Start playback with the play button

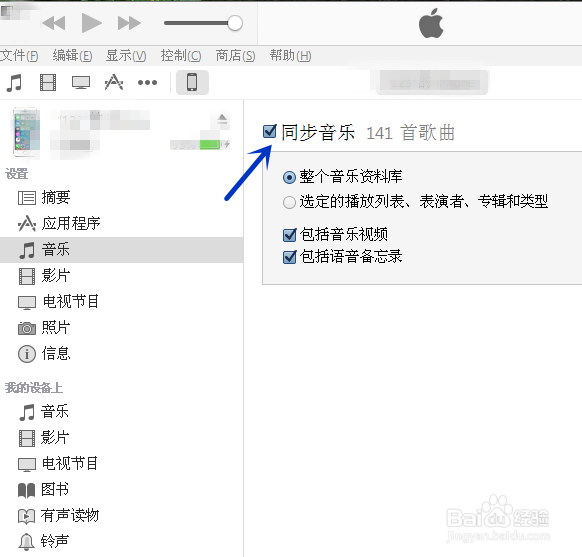[91, 23]
